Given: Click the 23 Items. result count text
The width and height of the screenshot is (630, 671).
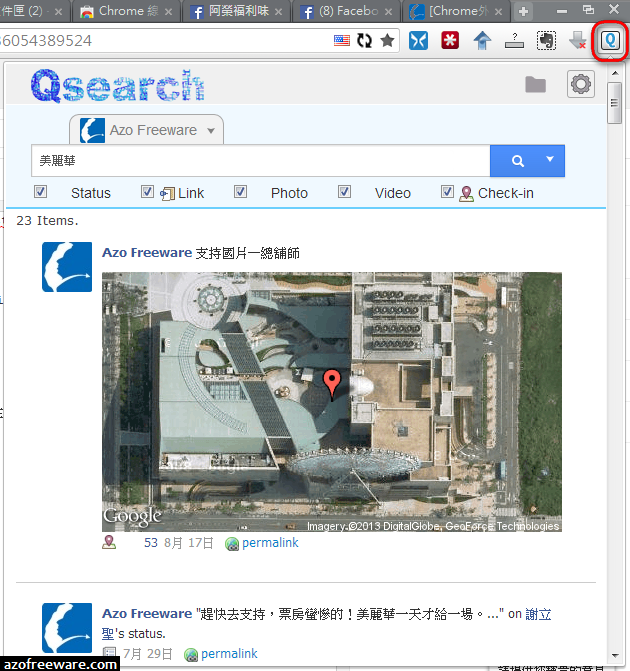Looking at the screenshot, I should coord(47,221).
